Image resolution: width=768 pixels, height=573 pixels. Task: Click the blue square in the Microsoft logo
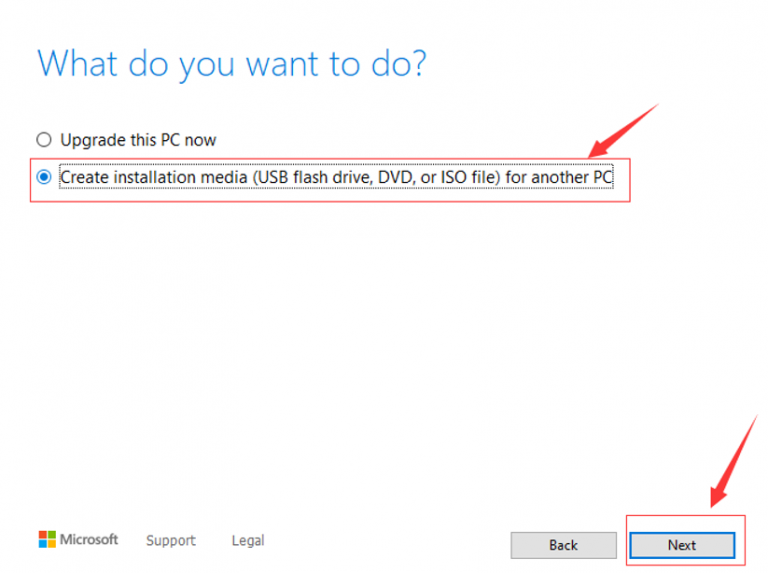[x=43, y=544]
